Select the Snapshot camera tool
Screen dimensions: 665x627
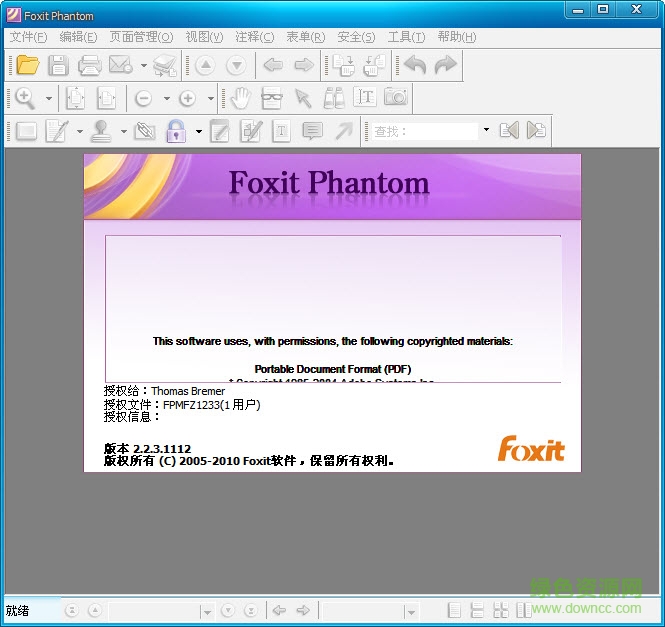coord(396,98)
